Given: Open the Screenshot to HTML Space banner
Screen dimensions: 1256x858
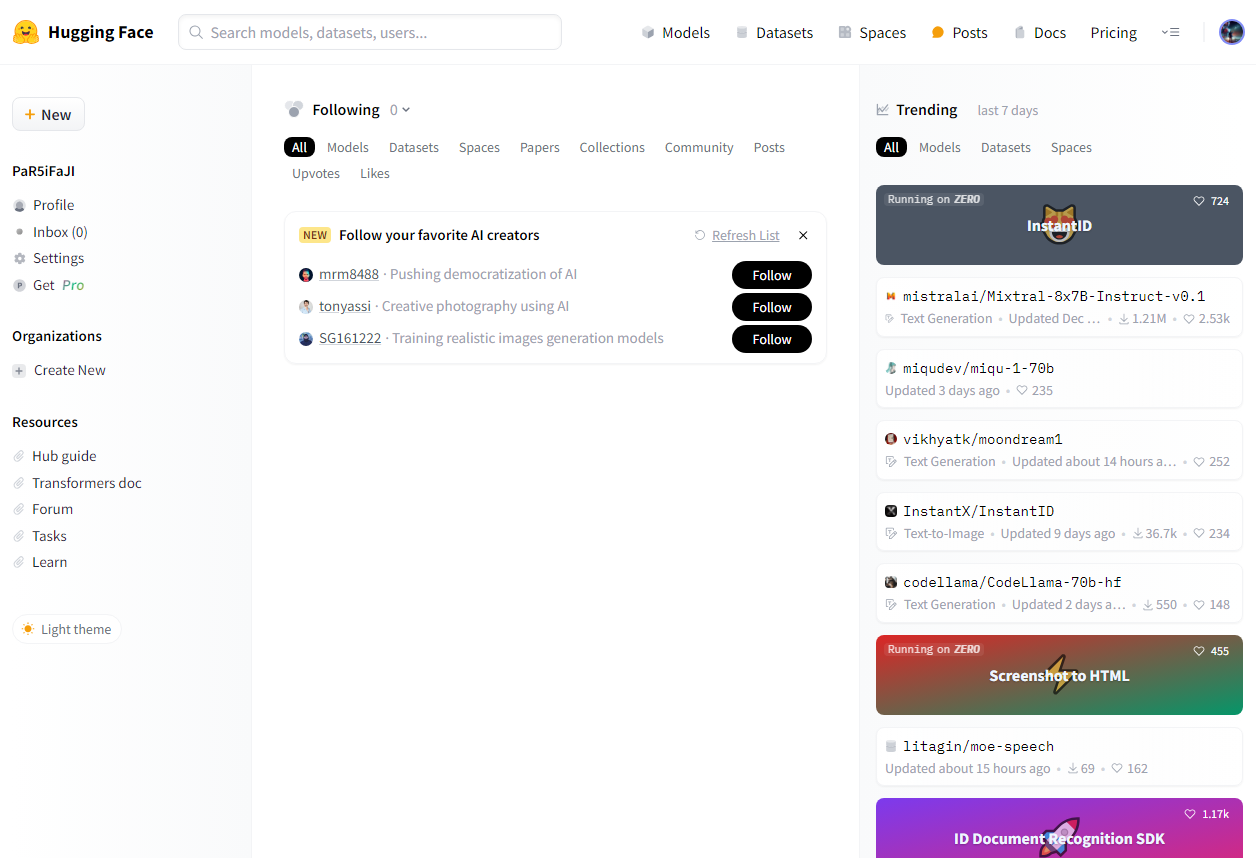Looking at the screenshot, I should [1059, 675].
